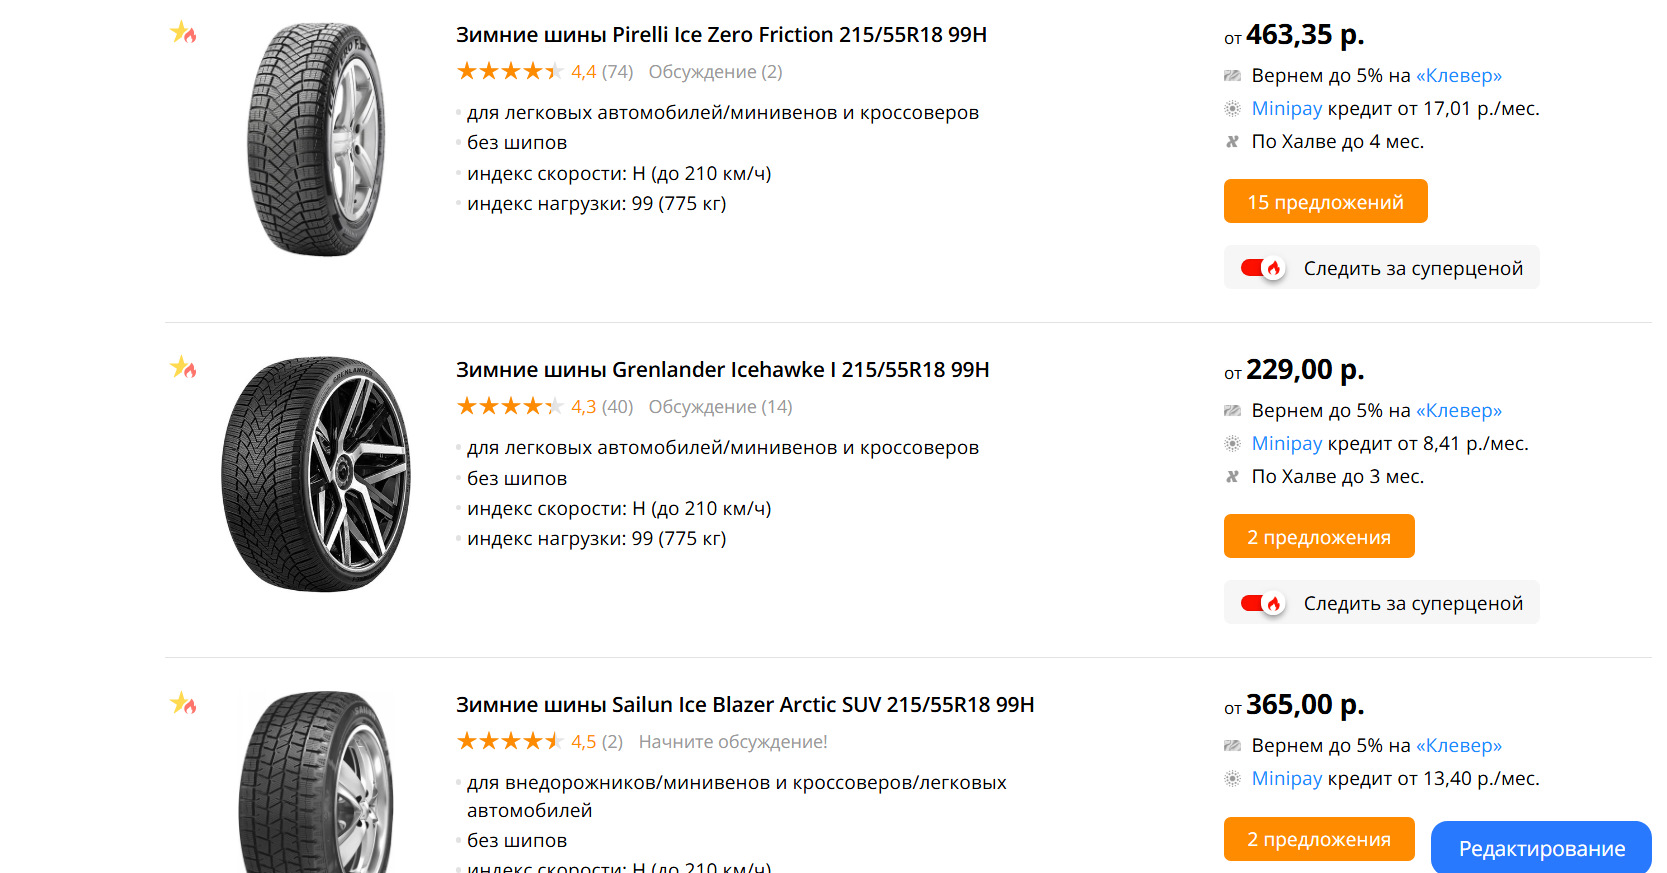Open Pirelli Ice Zero Friction product title
The width and height of the screenshot is (1667, 873).
[720, 35]
